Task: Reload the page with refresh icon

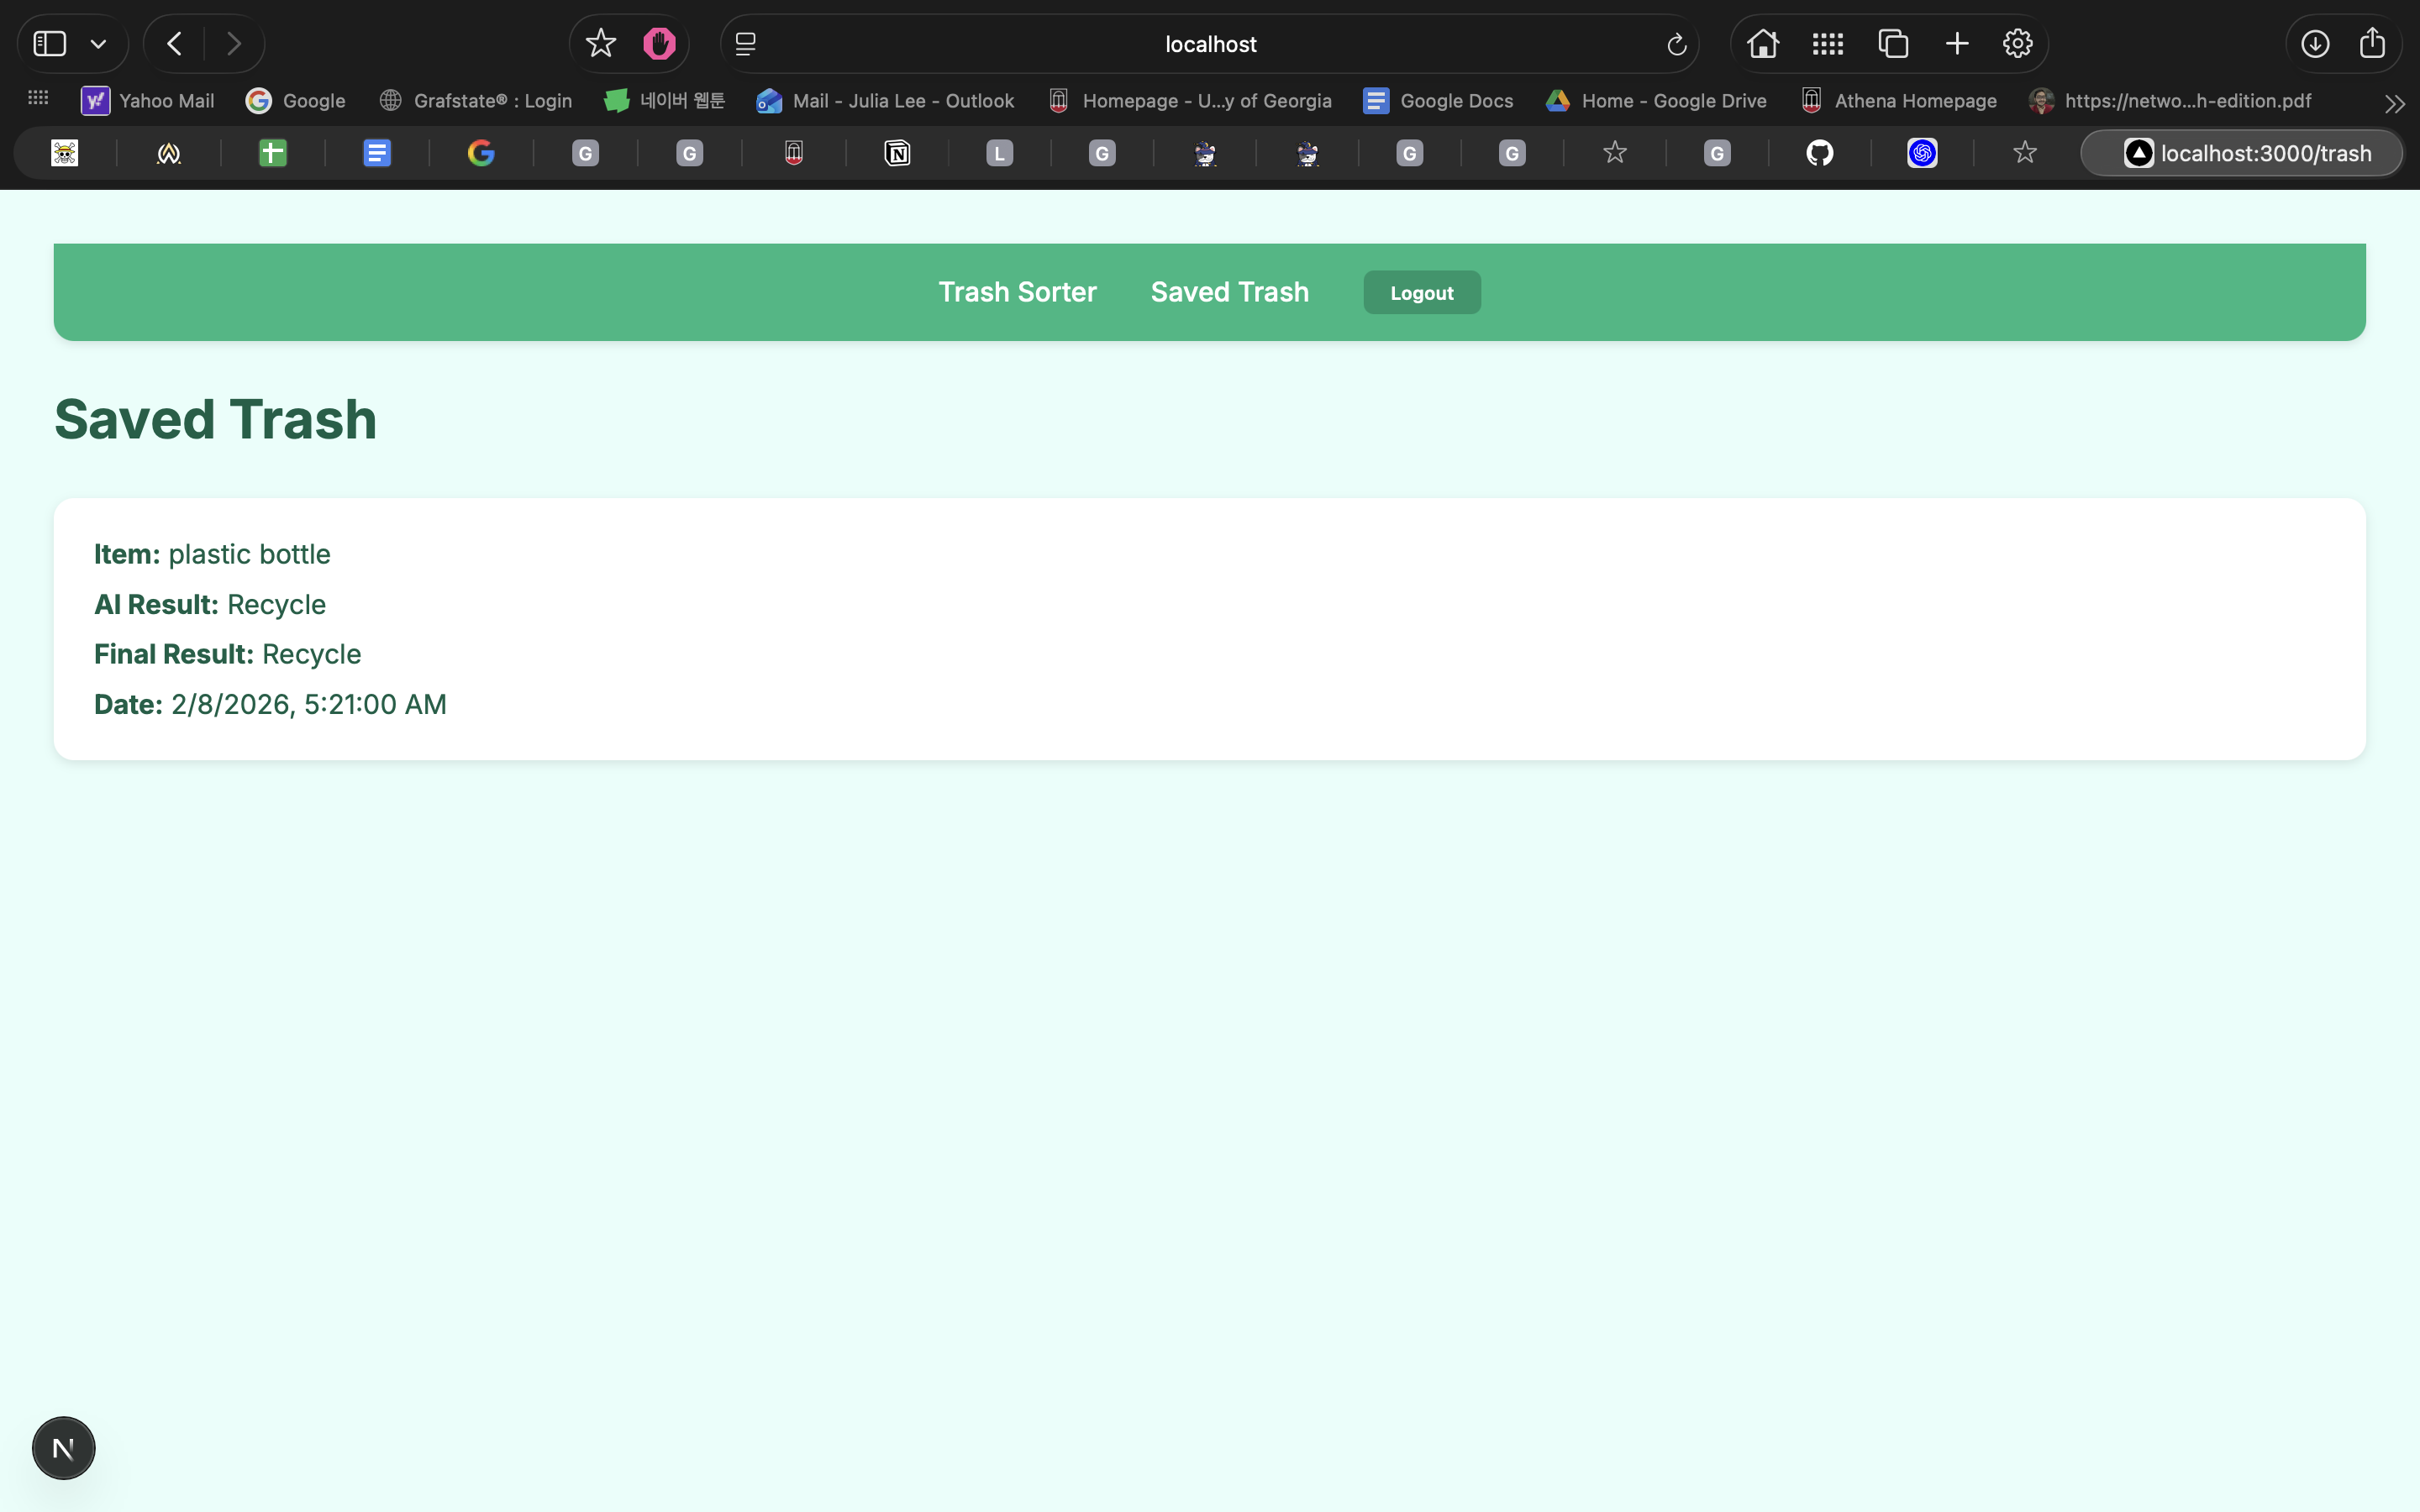Action: (1676, 44)
